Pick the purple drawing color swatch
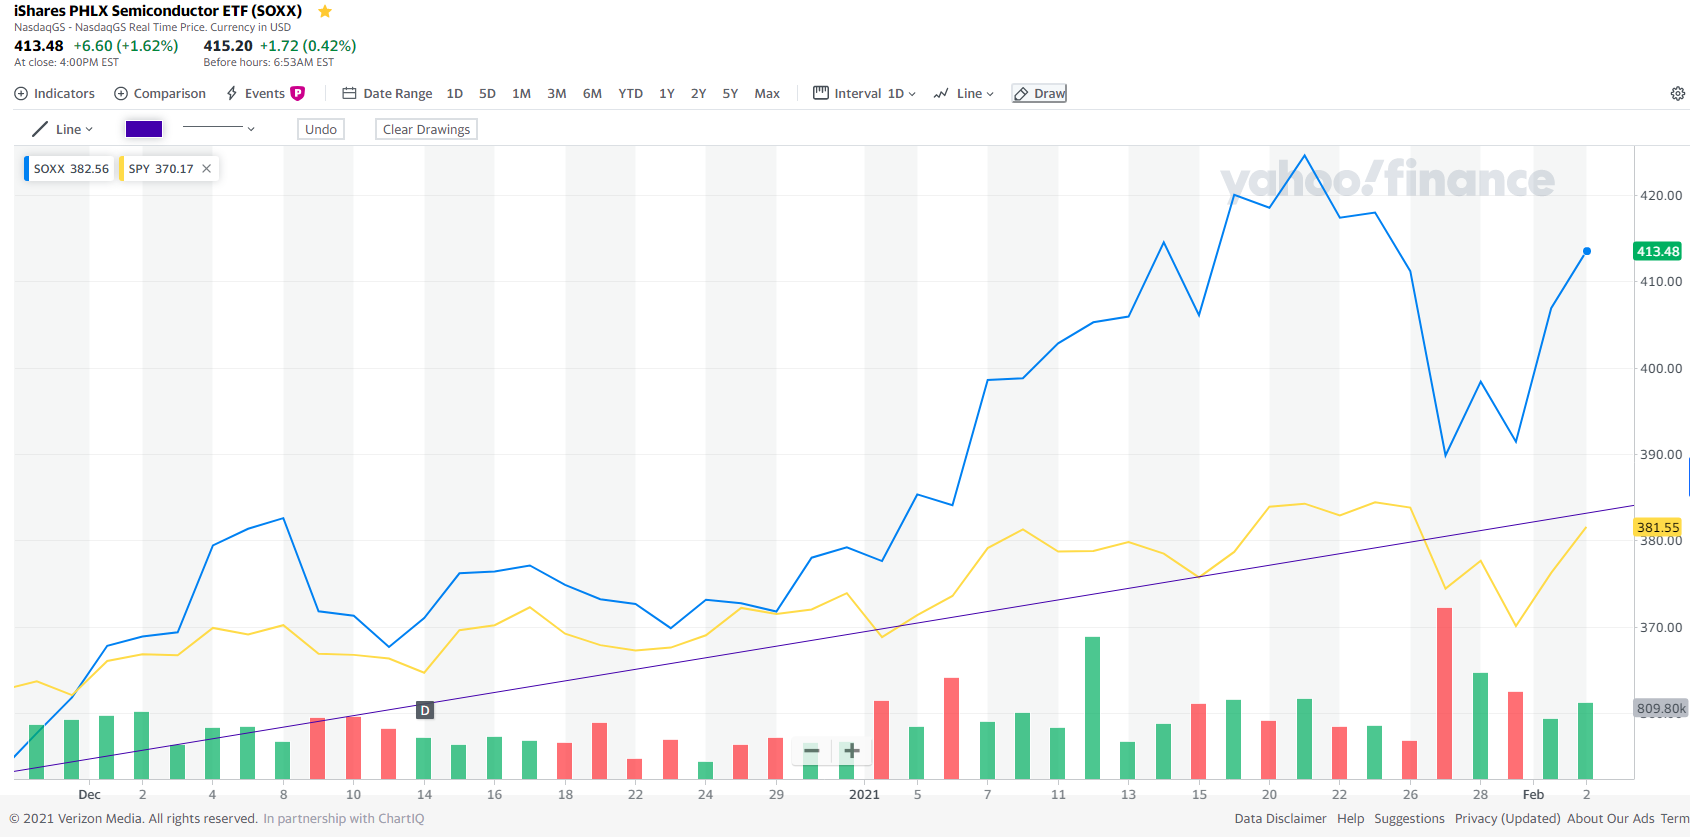The width and height of the screenshot is (1690, 837). click(x=144, y=129)
